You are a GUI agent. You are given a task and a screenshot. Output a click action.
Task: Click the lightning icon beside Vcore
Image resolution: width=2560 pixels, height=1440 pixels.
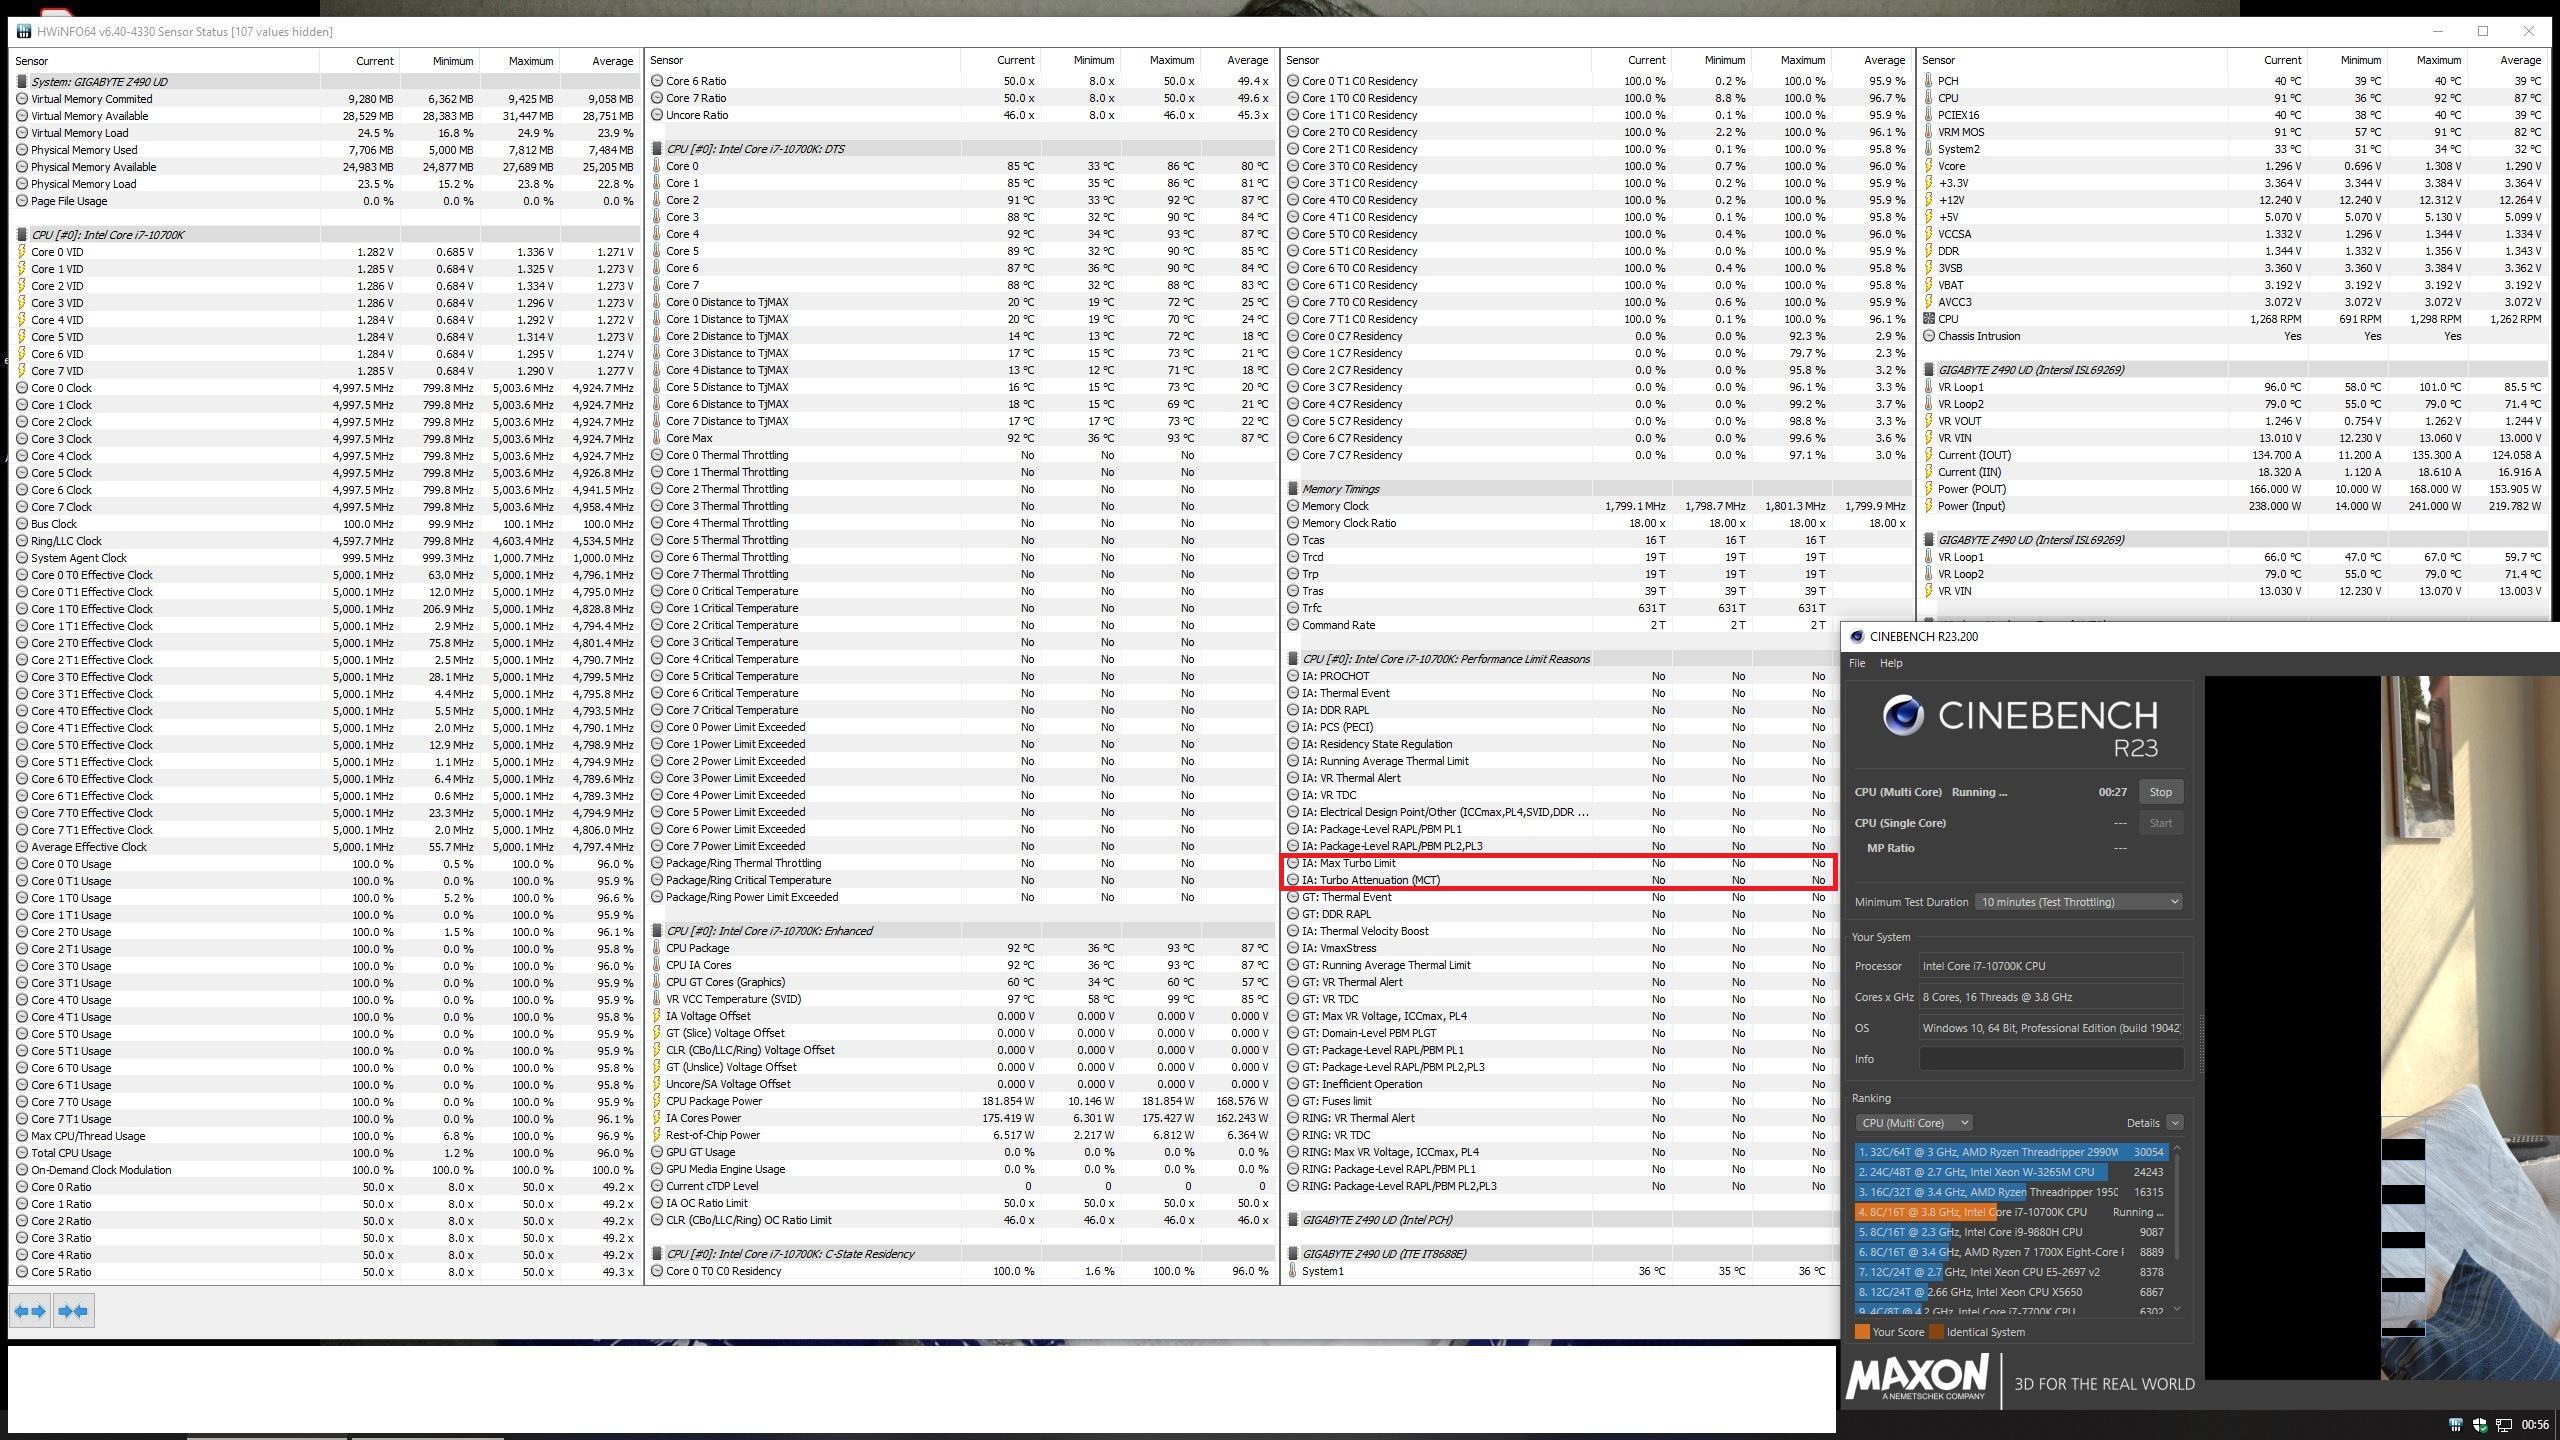point(1929,166)
